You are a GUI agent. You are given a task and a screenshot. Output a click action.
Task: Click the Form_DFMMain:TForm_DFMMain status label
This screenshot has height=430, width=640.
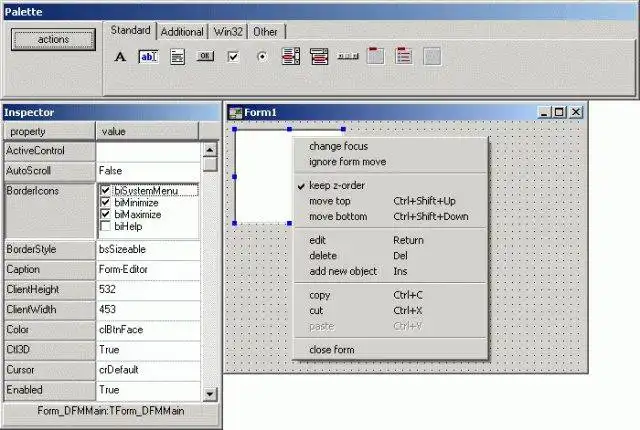coord(111,411)
